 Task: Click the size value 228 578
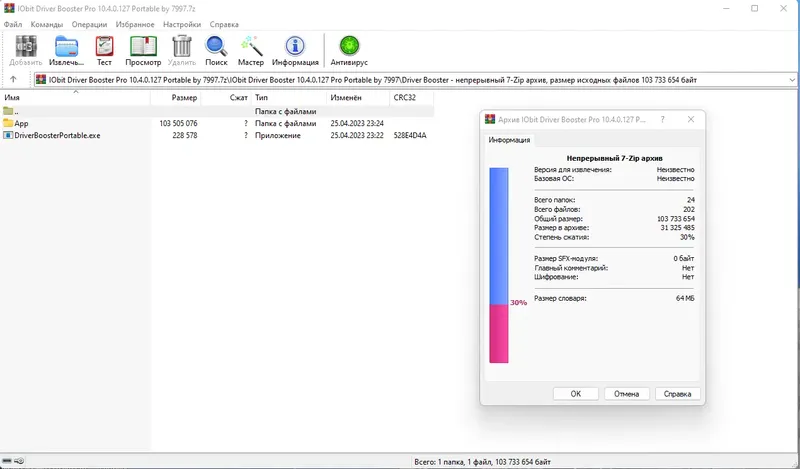coord(185,135)
